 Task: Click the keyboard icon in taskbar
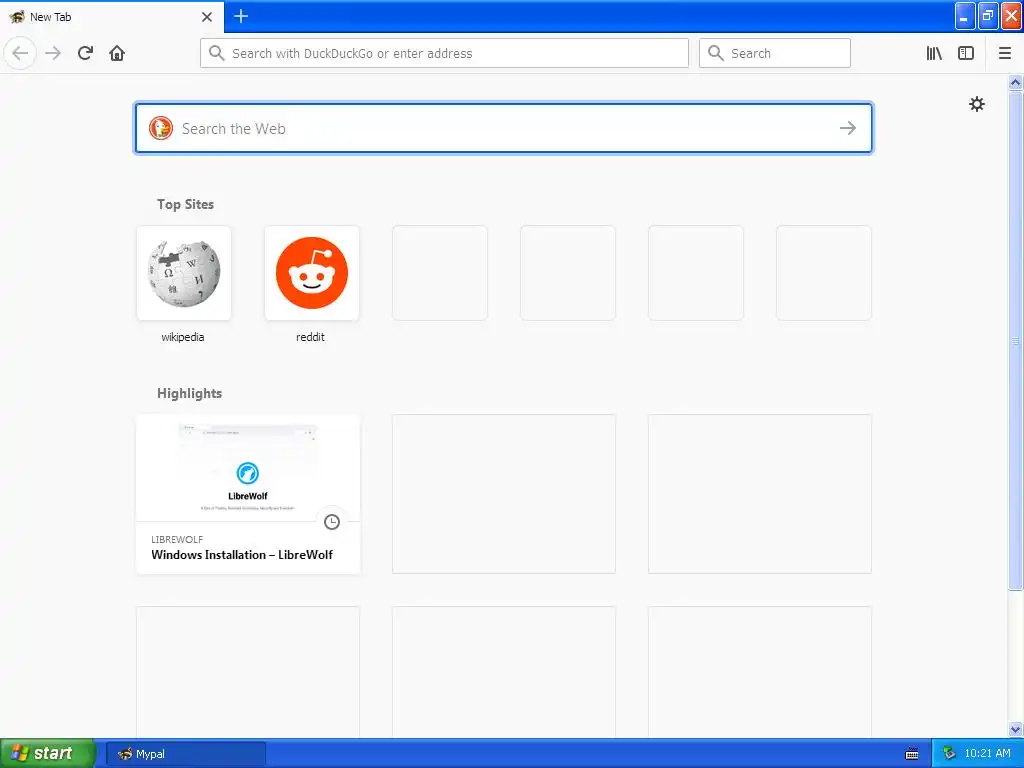coord(912,754)
